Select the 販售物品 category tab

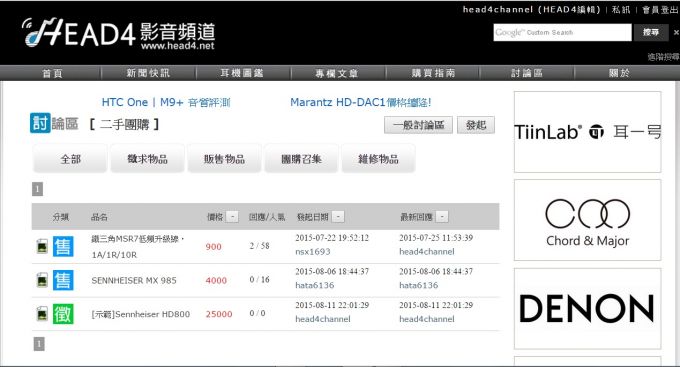pos(224,159)
